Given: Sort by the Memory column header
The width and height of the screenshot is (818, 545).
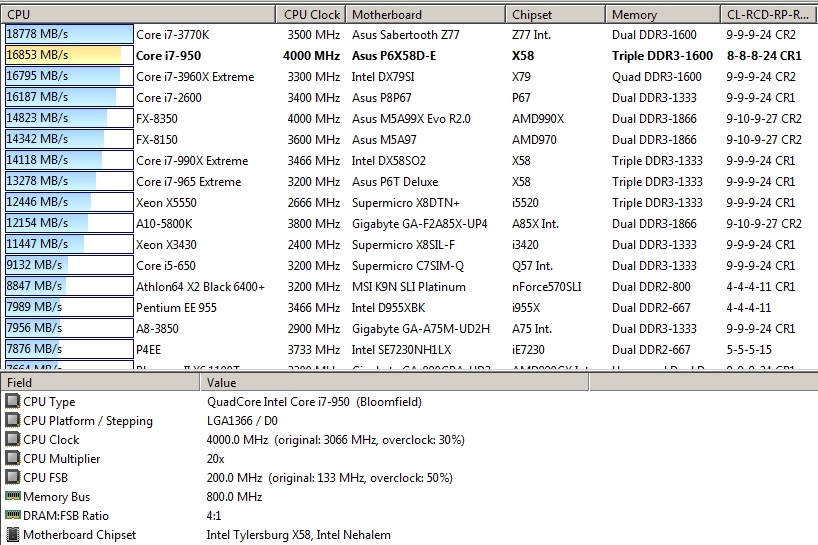Looking at the screenshot, I should 662,14.
